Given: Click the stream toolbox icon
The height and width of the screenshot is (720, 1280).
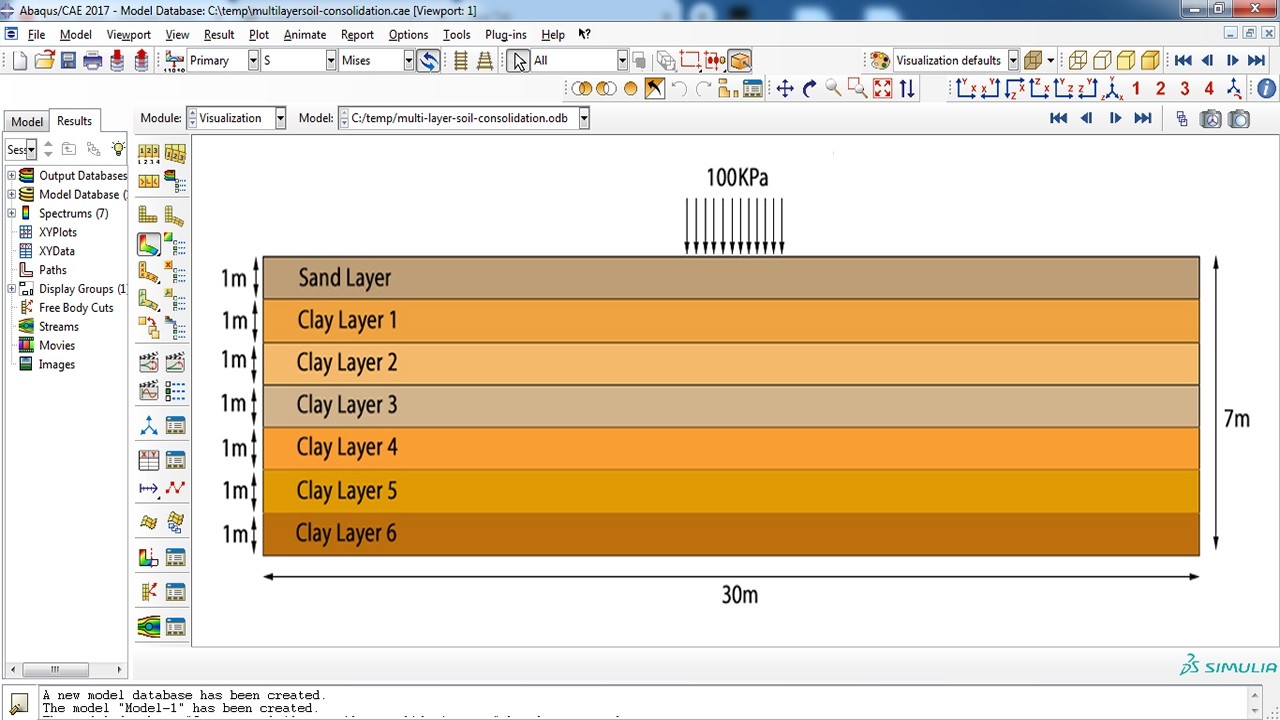Looking at the screenshot, I should tap(149, 627).
